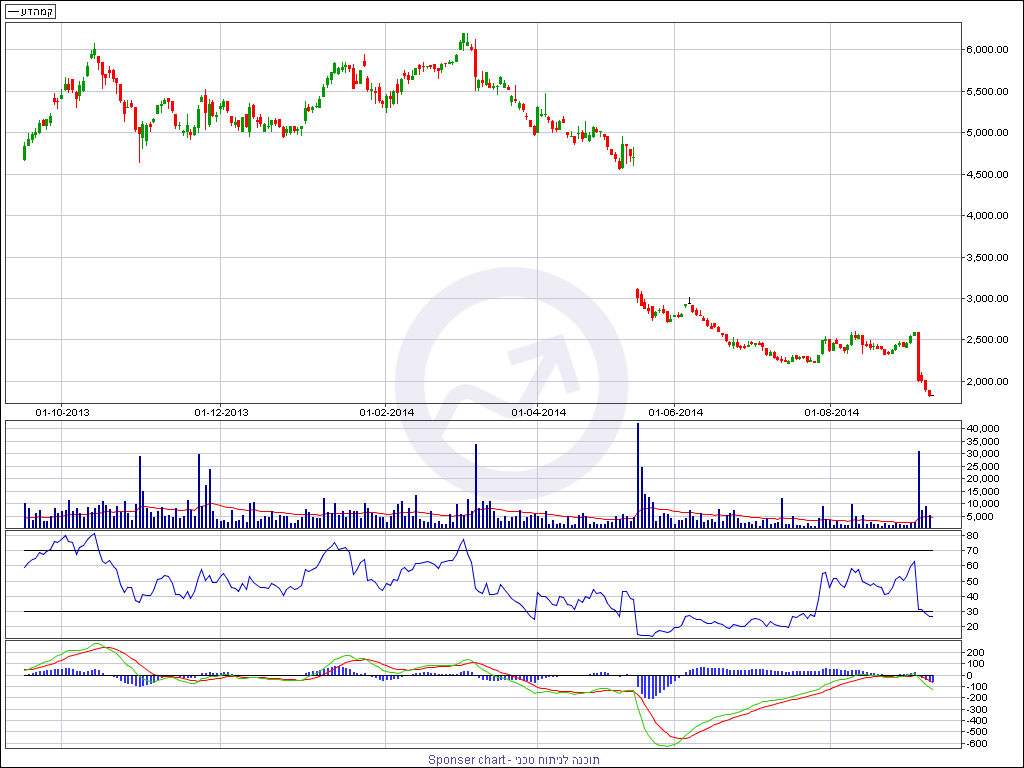1024x768 pixels.
Task: Click the -600 MACD axis label
Action: click(x=976, y=744)
